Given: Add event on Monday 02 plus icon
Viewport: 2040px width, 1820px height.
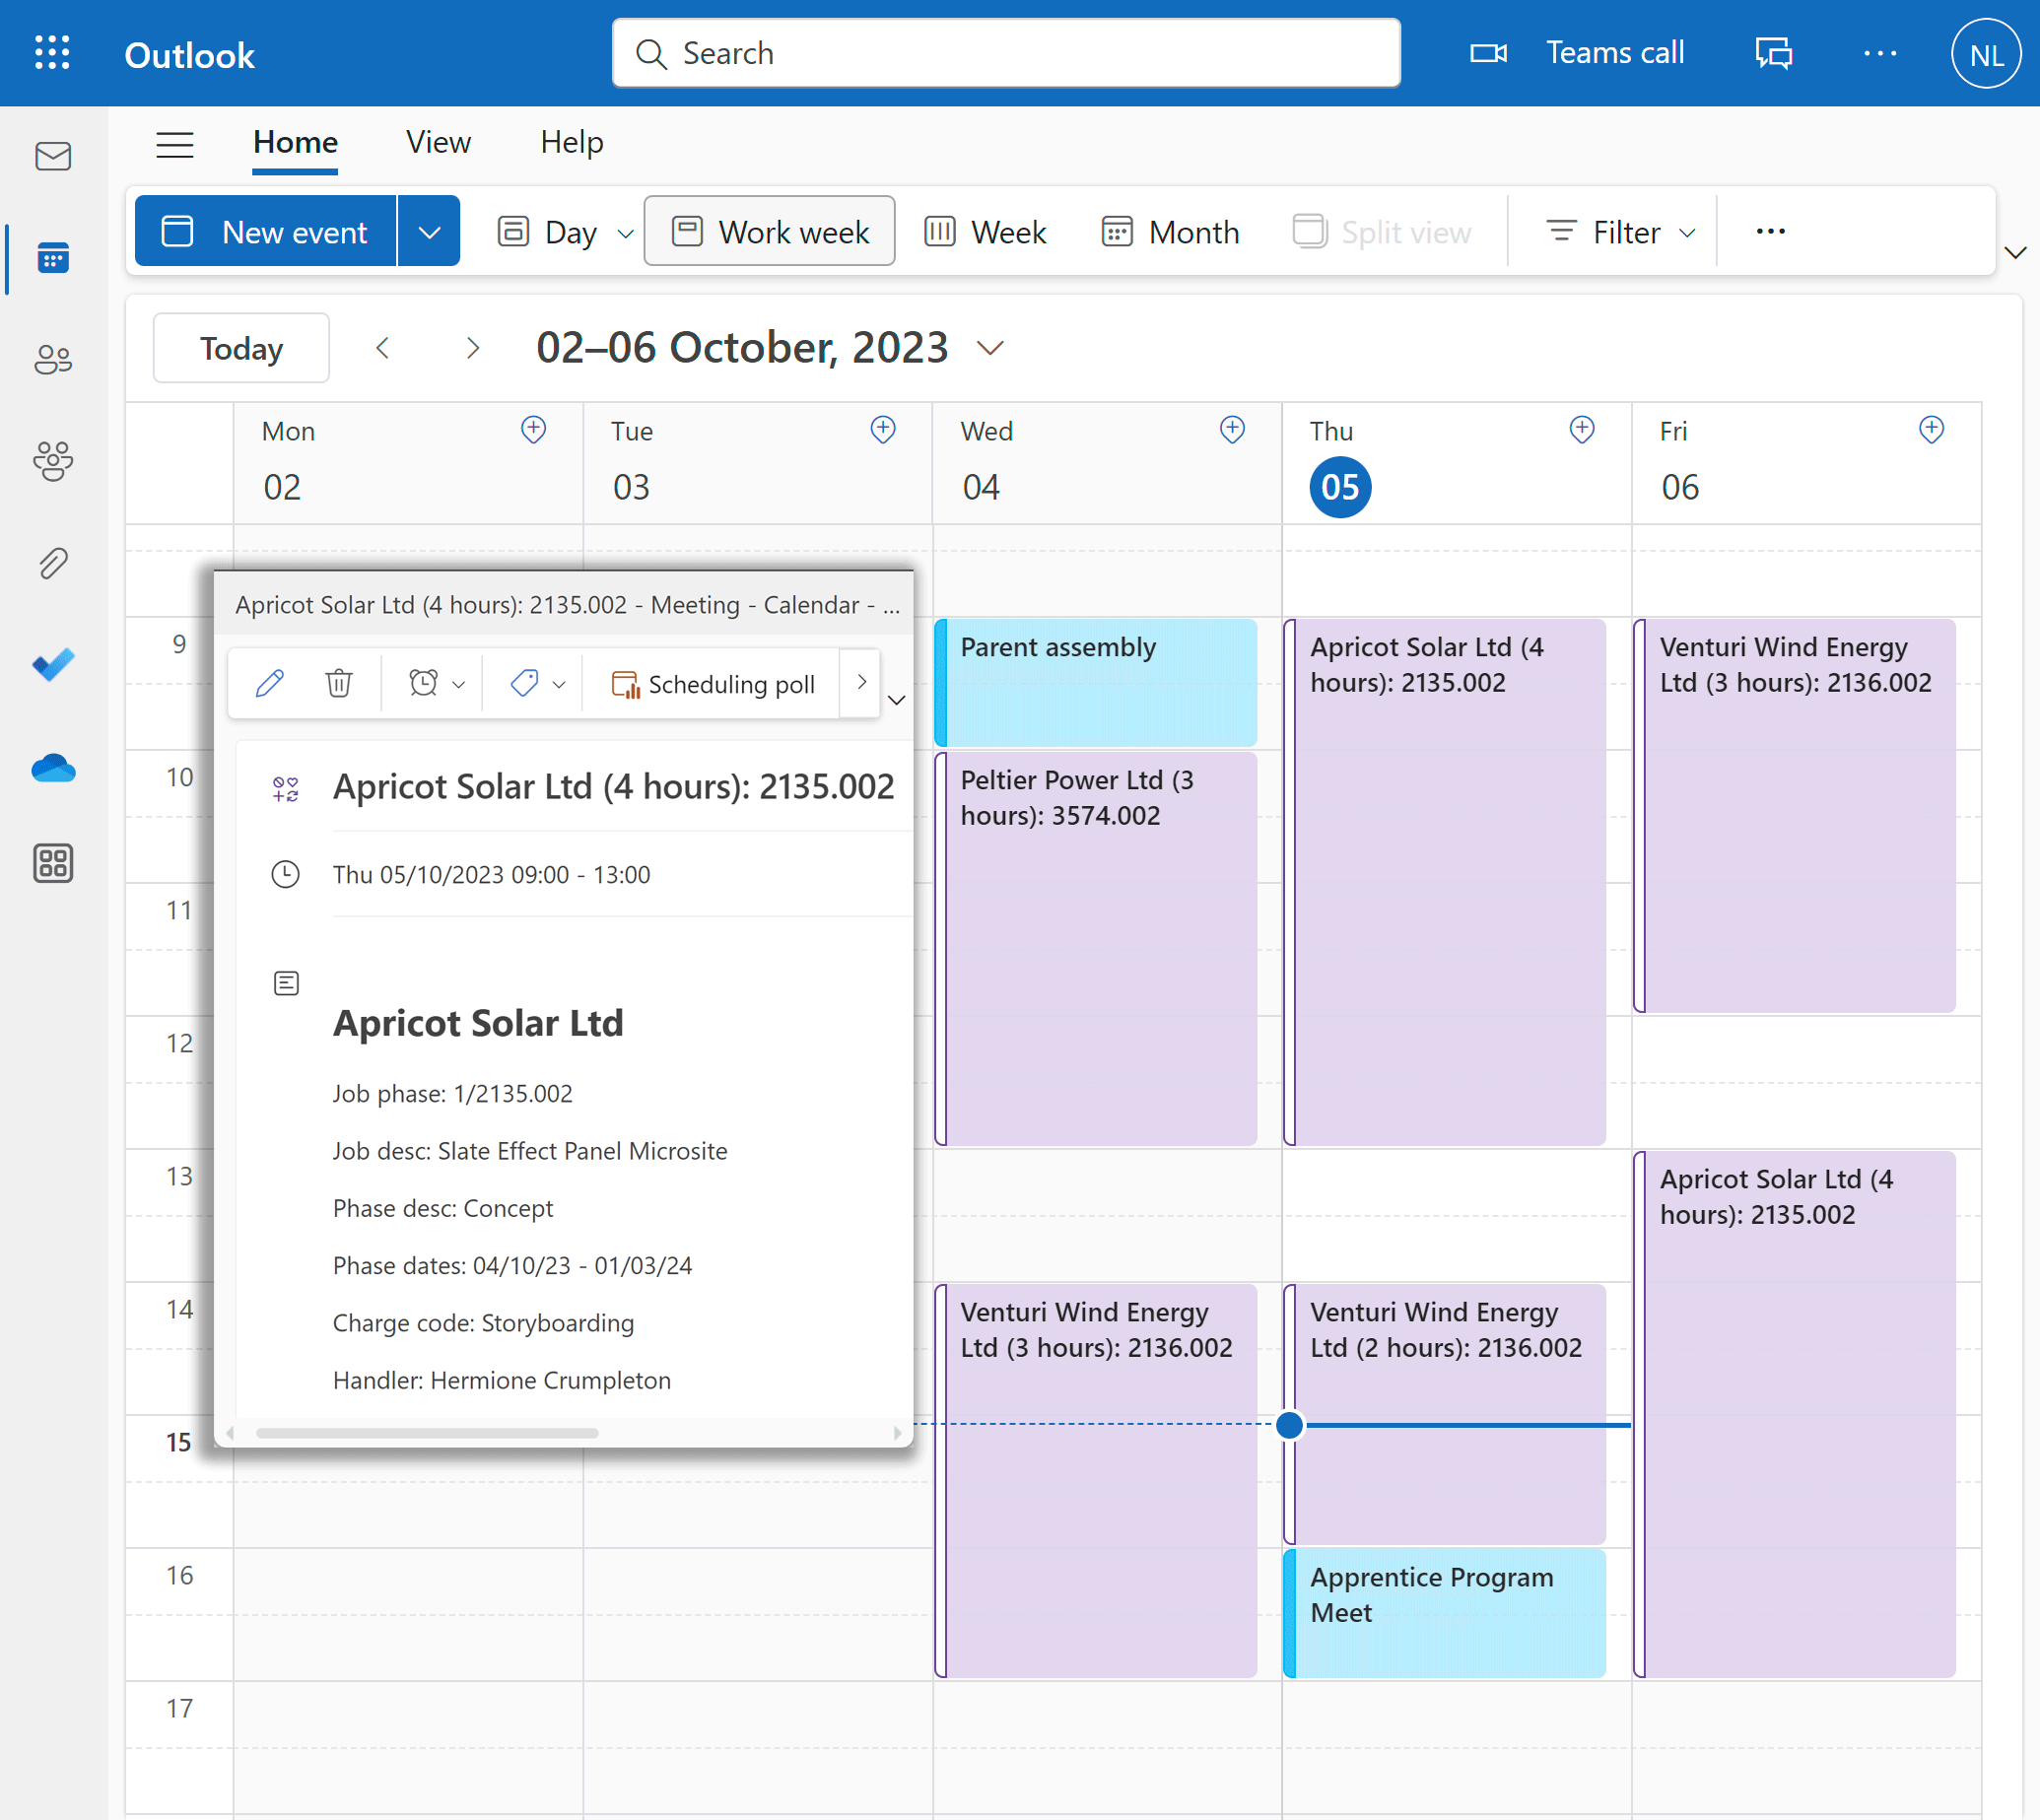Looking at the screenshot, I should click(534, 430).
